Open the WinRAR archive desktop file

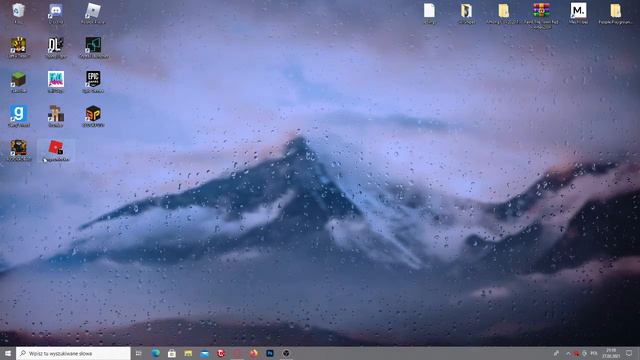click(x=541, y=10)
